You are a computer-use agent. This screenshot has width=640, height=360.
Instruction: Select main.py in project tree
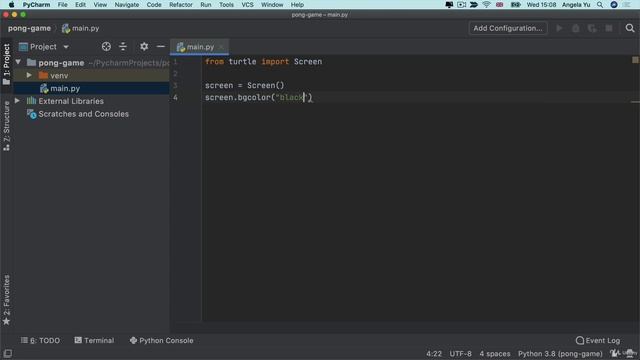pos(91,88)
